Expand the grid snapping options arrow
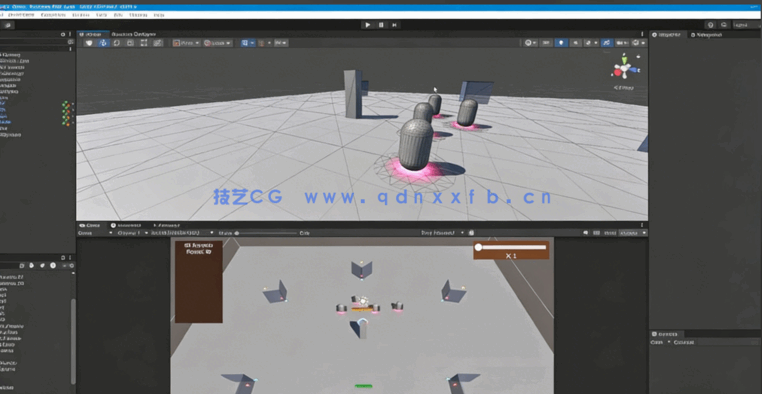Screen dimensions: 762x394 252,43
